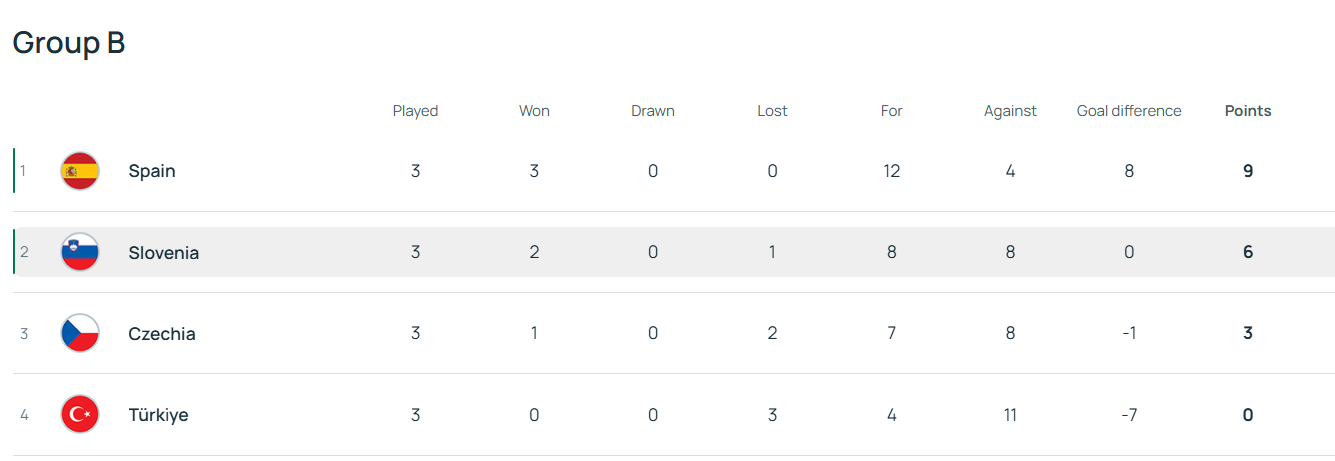Click Slovenia's rank number 2
This screenshot has width=1335, height=461.
pos(24,252)
